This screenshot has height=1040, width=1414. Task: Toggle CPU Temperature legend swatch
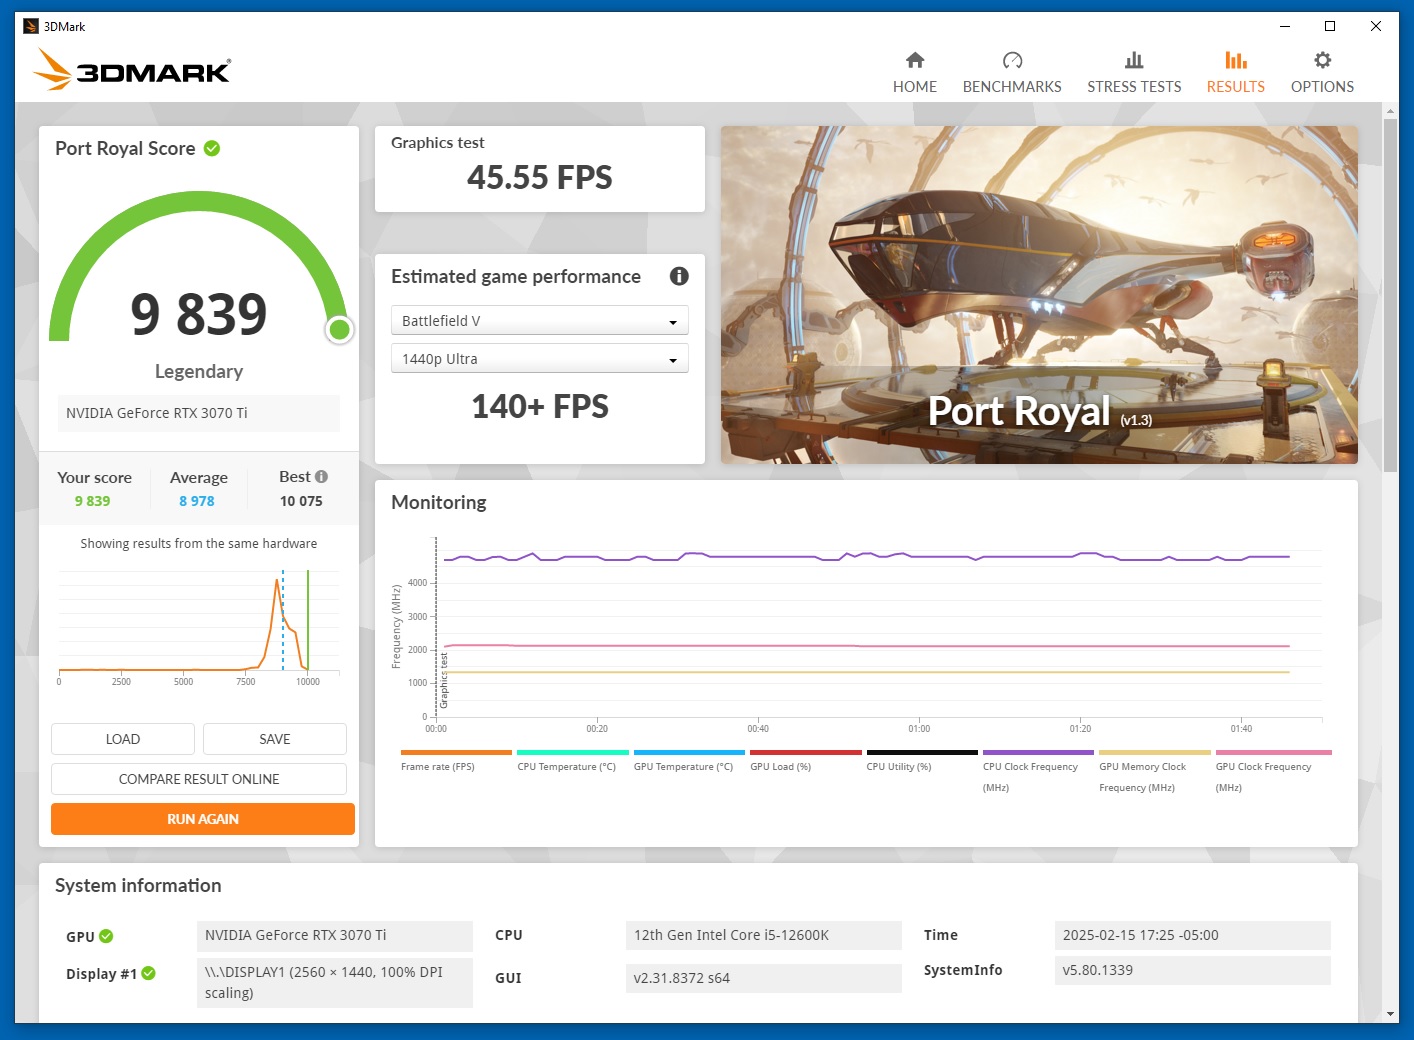[x=573, y=752]
